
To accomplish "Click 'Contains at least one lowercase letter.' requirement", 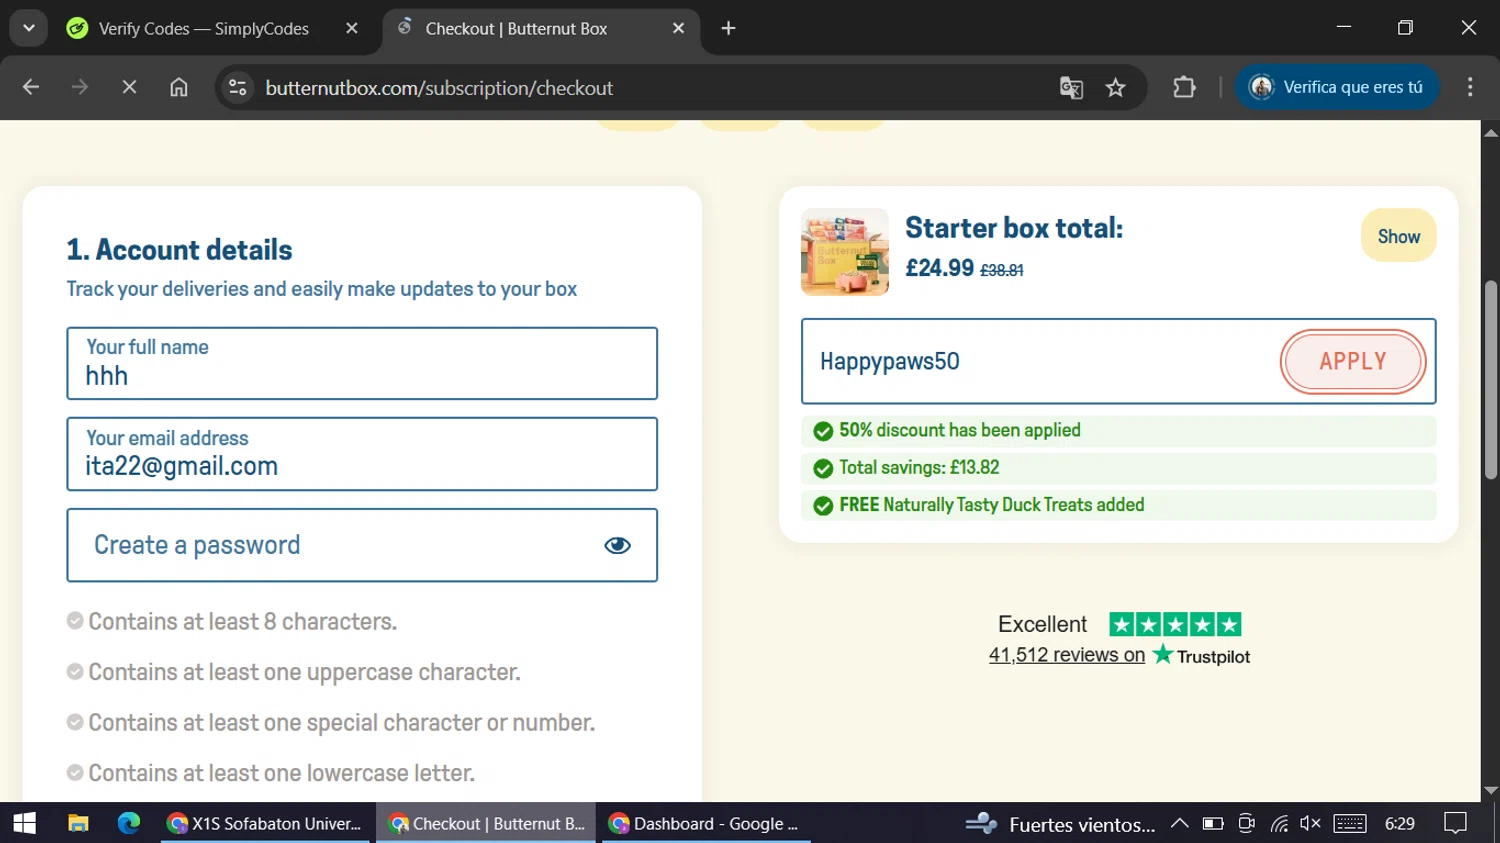I will point(281,773).
